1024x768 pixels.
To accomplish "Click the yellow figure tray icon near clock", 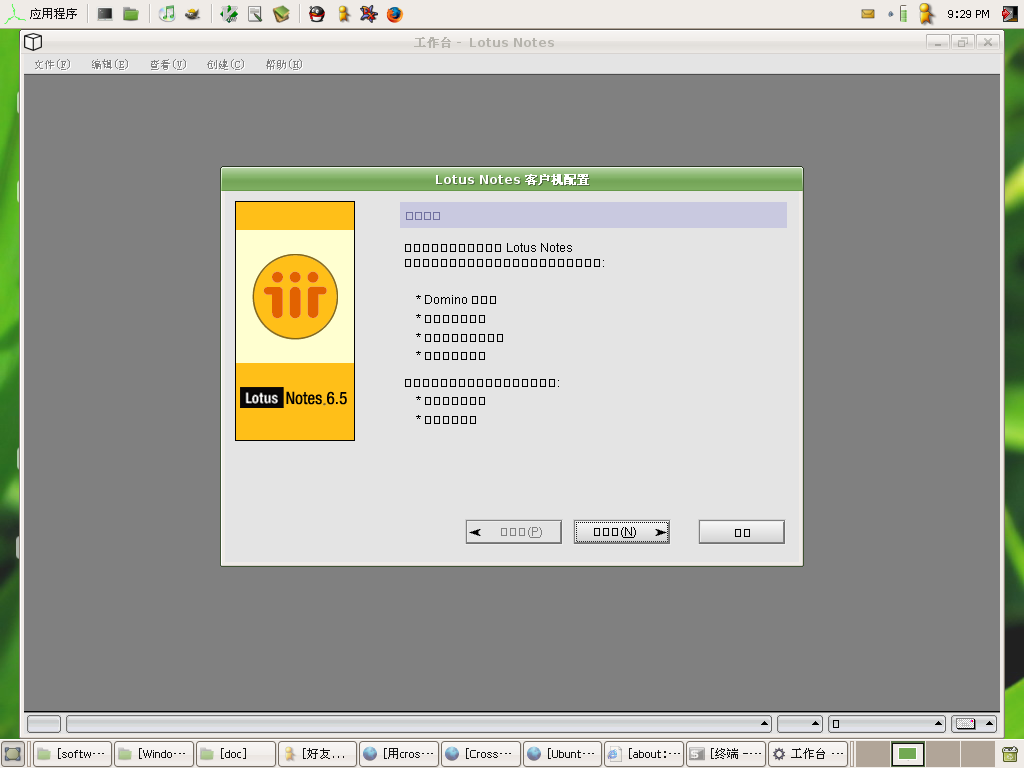I will pyautogui.click(x=926, y=14).
